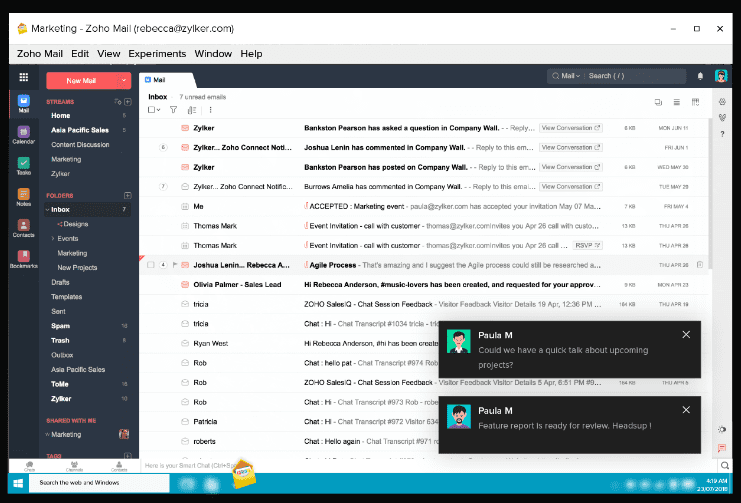Open Contacts in the bottom chat bar
Screen dimensions: 741x503
[119, 466]
